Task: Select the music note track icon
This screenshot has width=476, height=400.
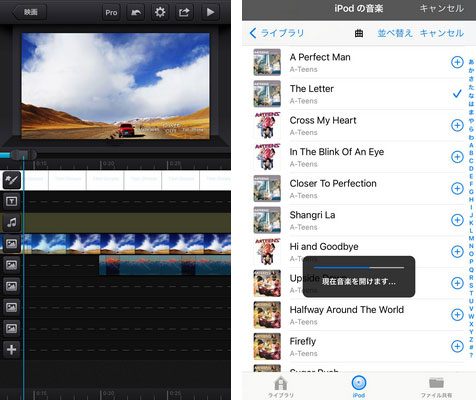Action: (x=12, y=222)
